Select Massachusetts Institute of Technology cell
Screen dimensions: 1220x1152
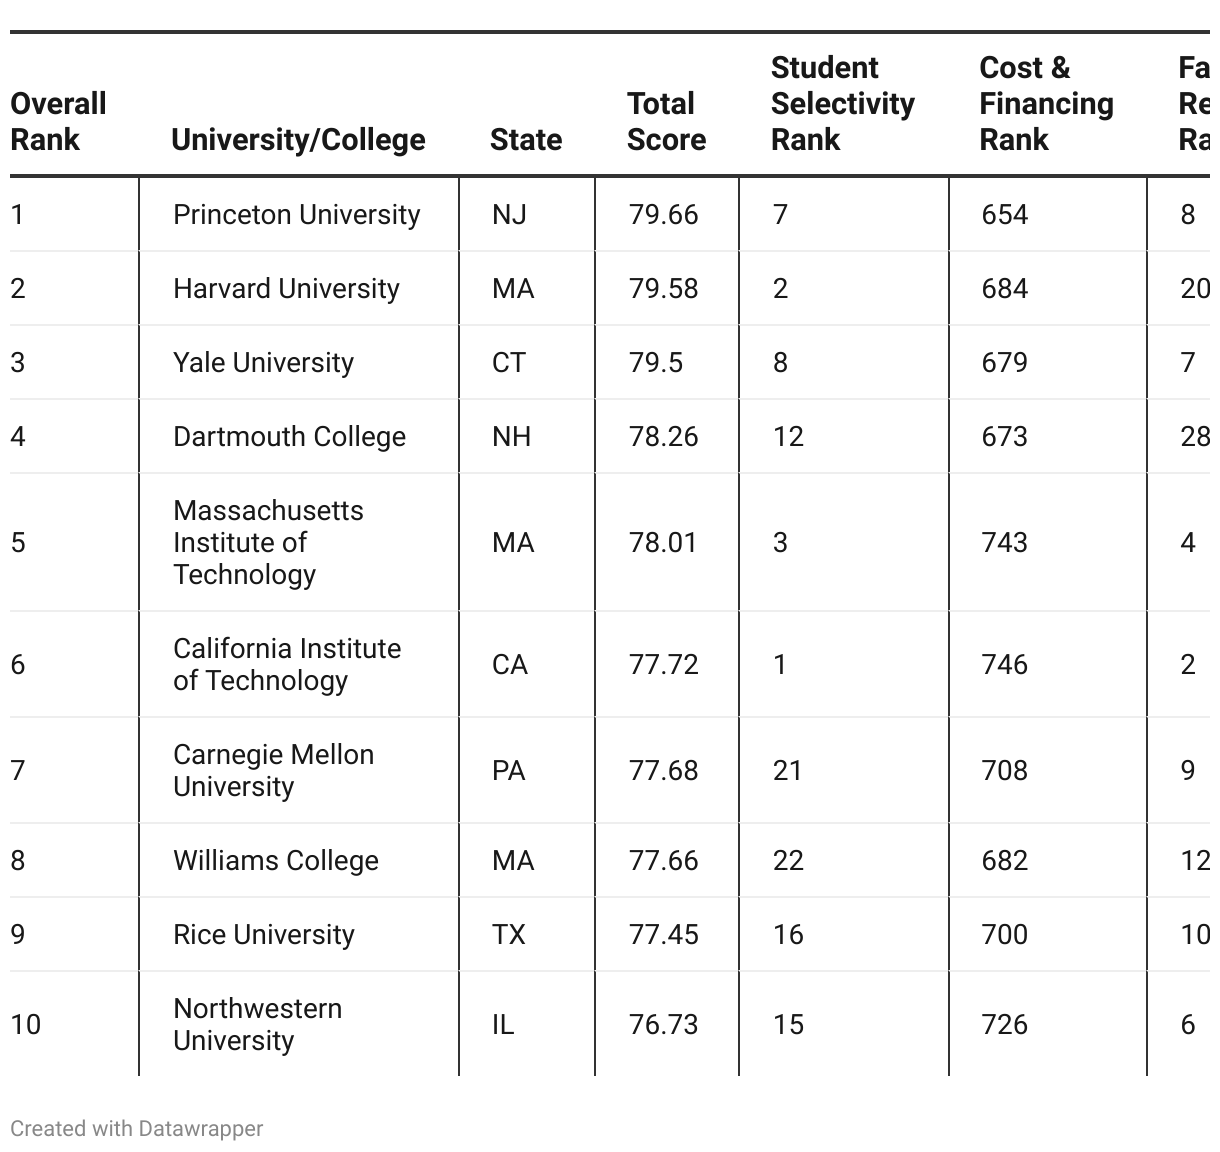click(268, 542)
